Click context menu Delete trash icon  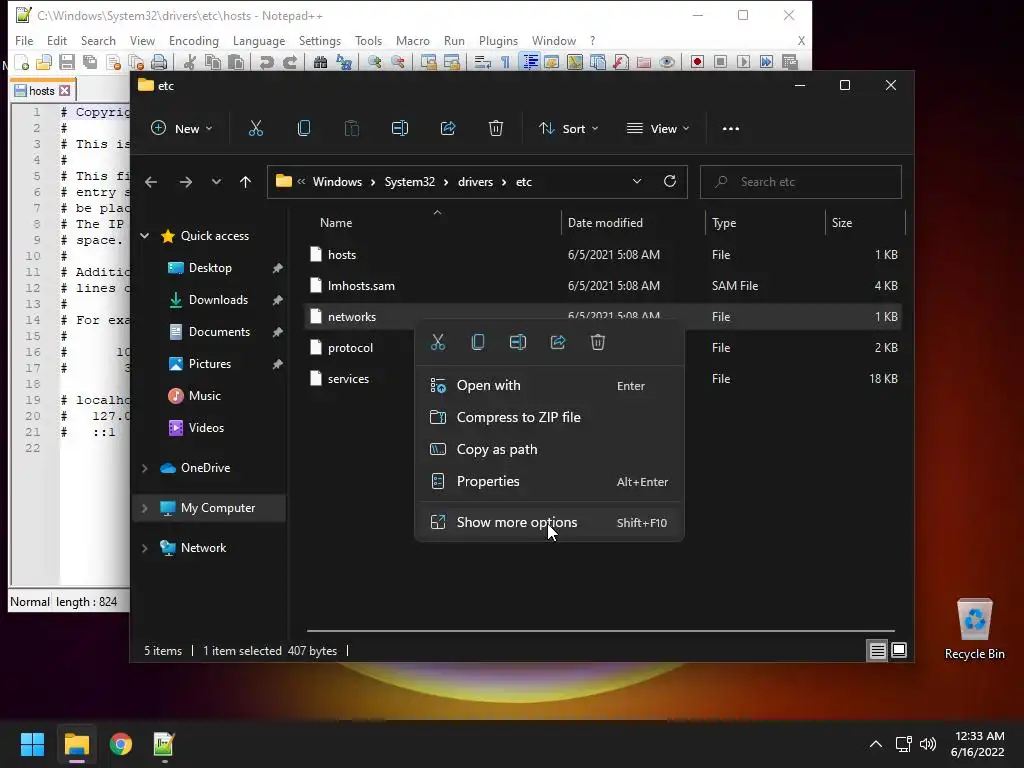pyautogui.click(x=598, y=342)
